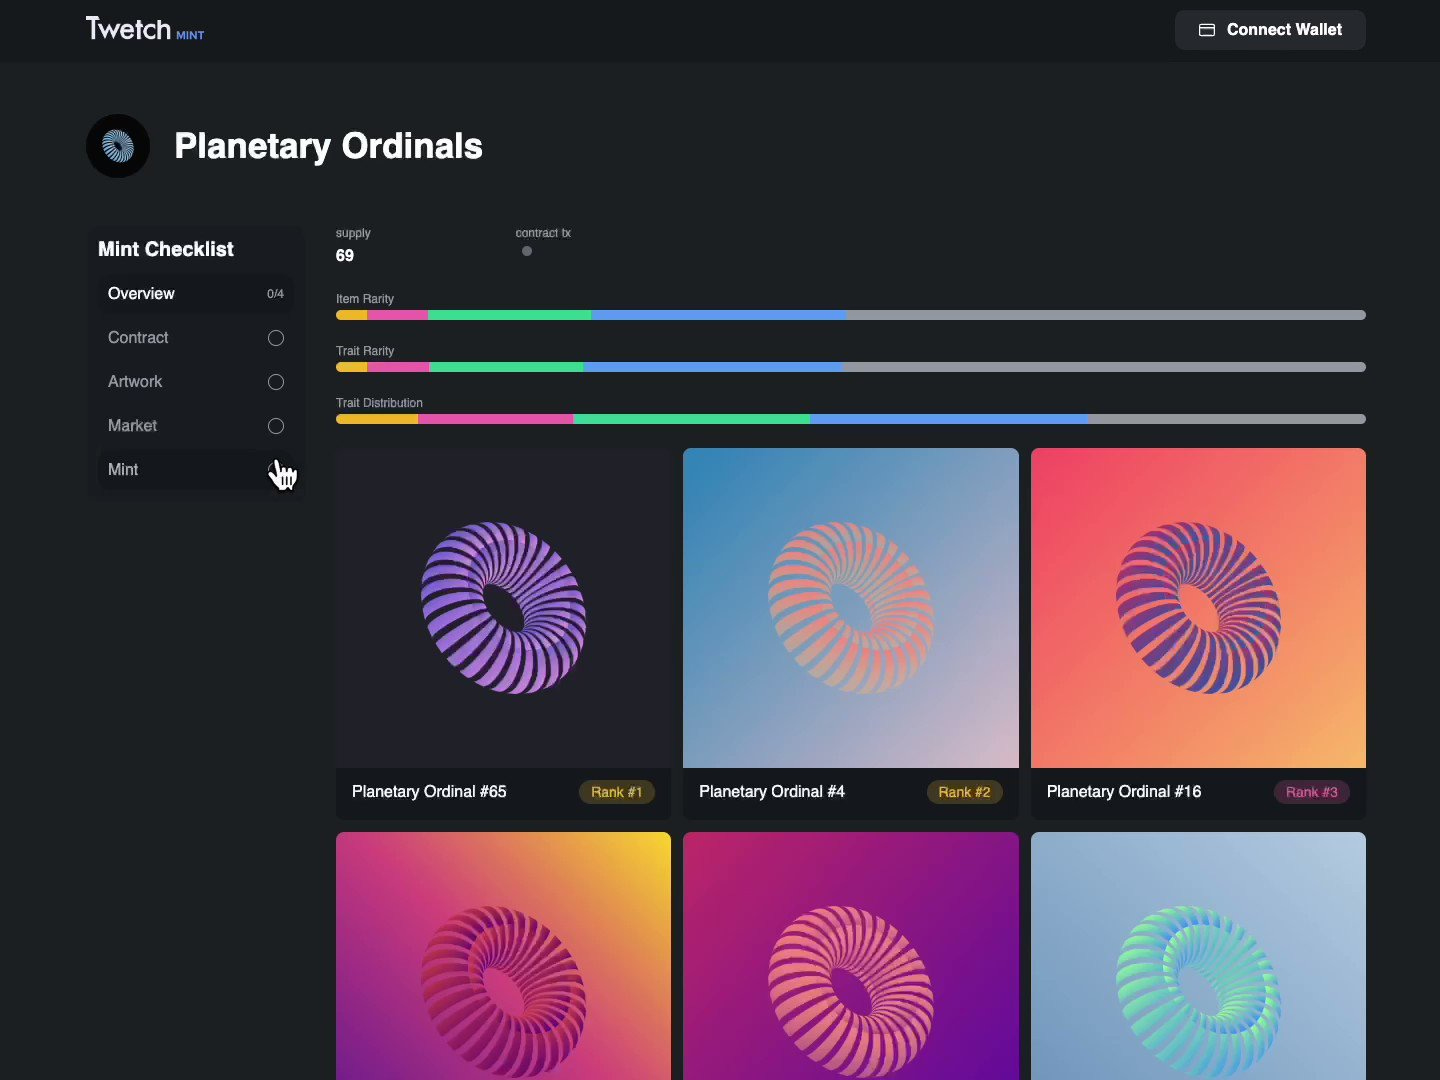1440x1080 pixels.
Task: Click the Mint Checklist heading
Action: 166,249
